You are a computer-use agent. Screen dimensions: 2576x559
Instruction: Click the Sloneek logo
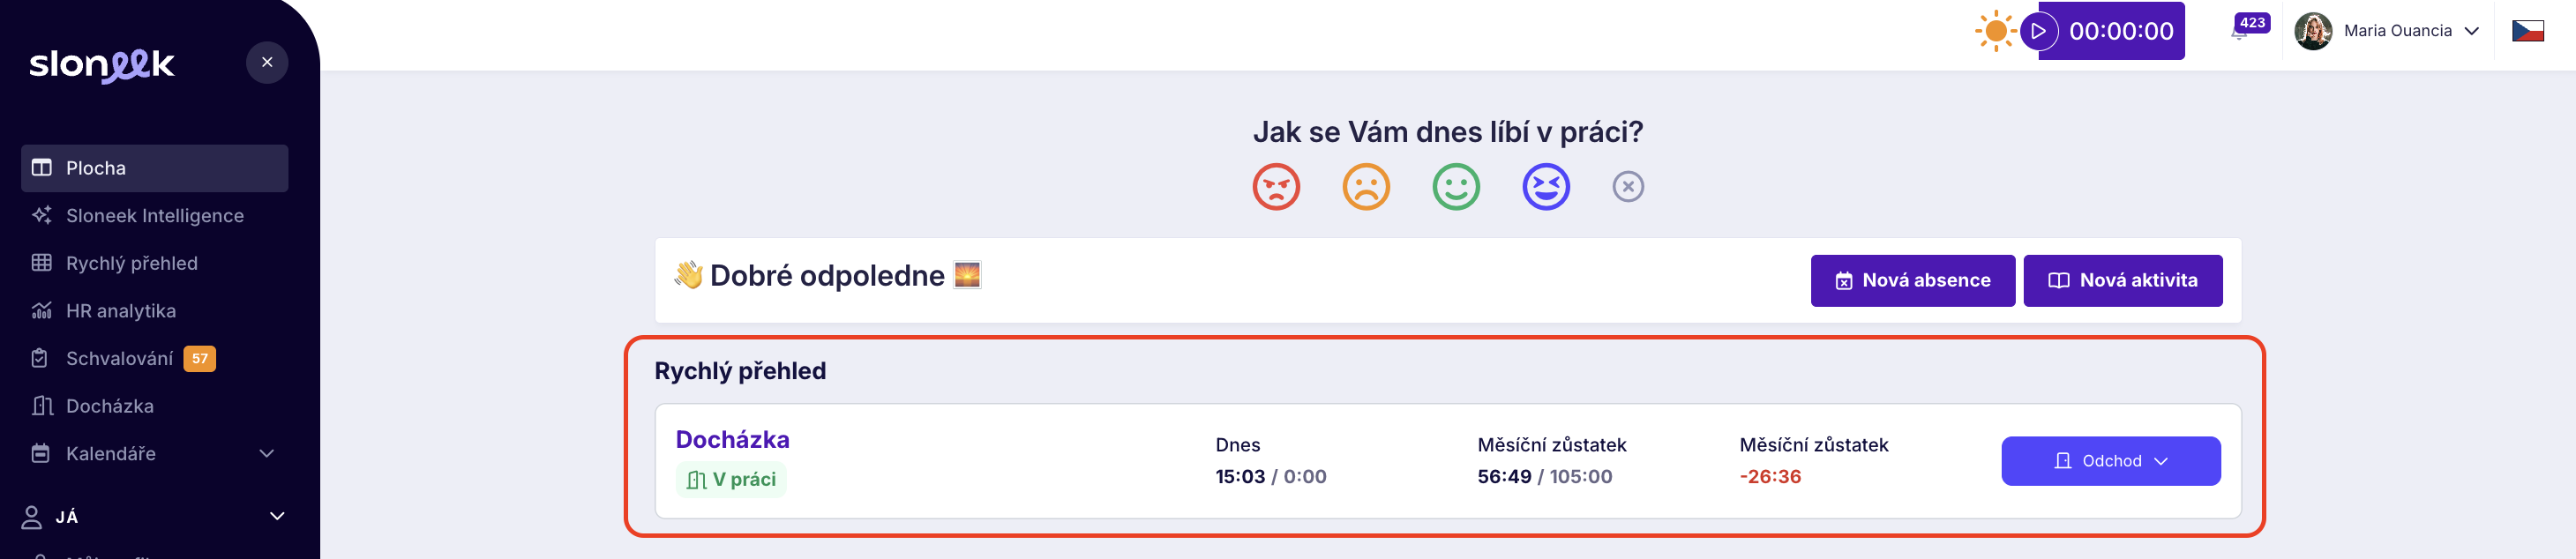click(x=101, y=65)
